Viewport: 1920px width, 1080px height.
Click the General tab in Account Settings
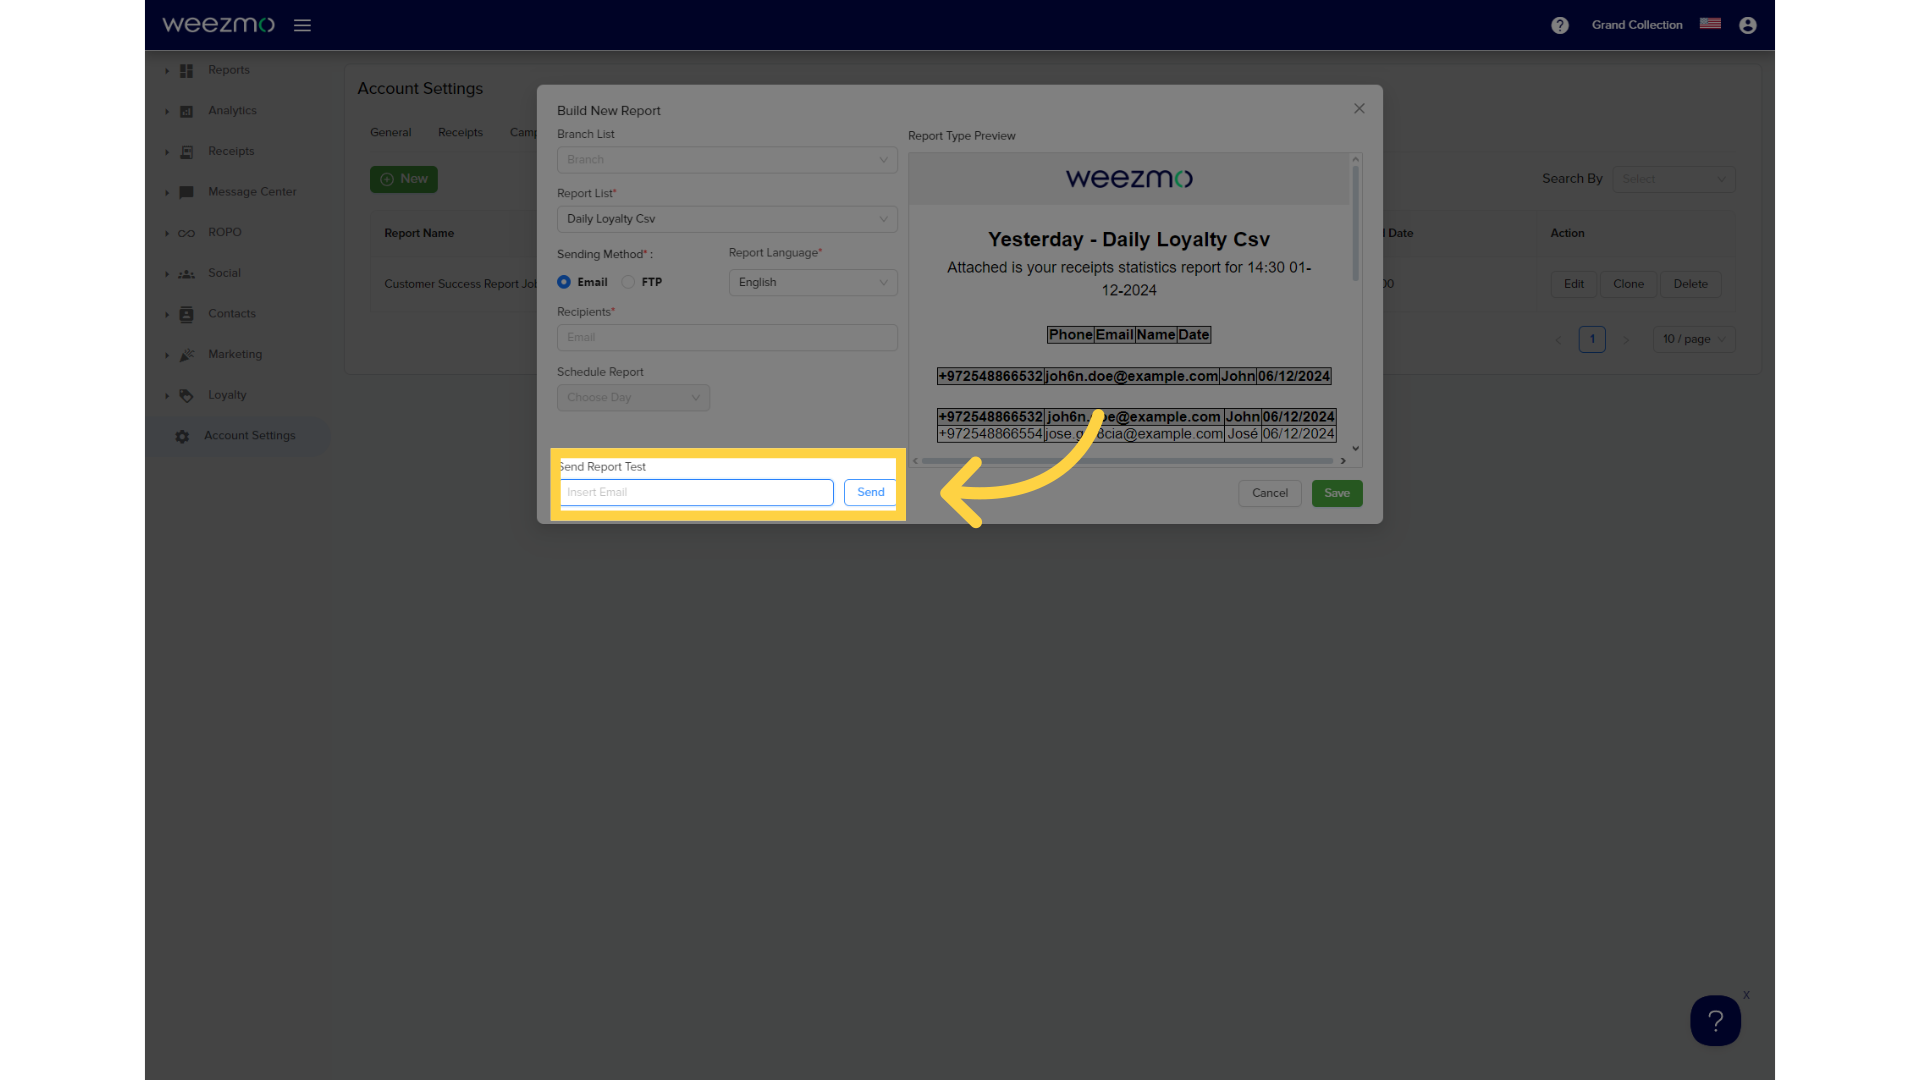click(390, 132)
